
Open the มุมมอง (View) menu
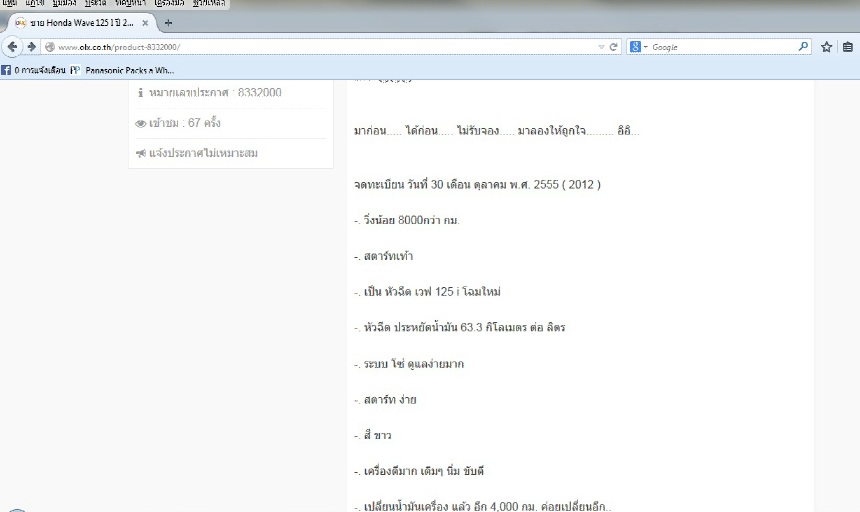point(64,3)
